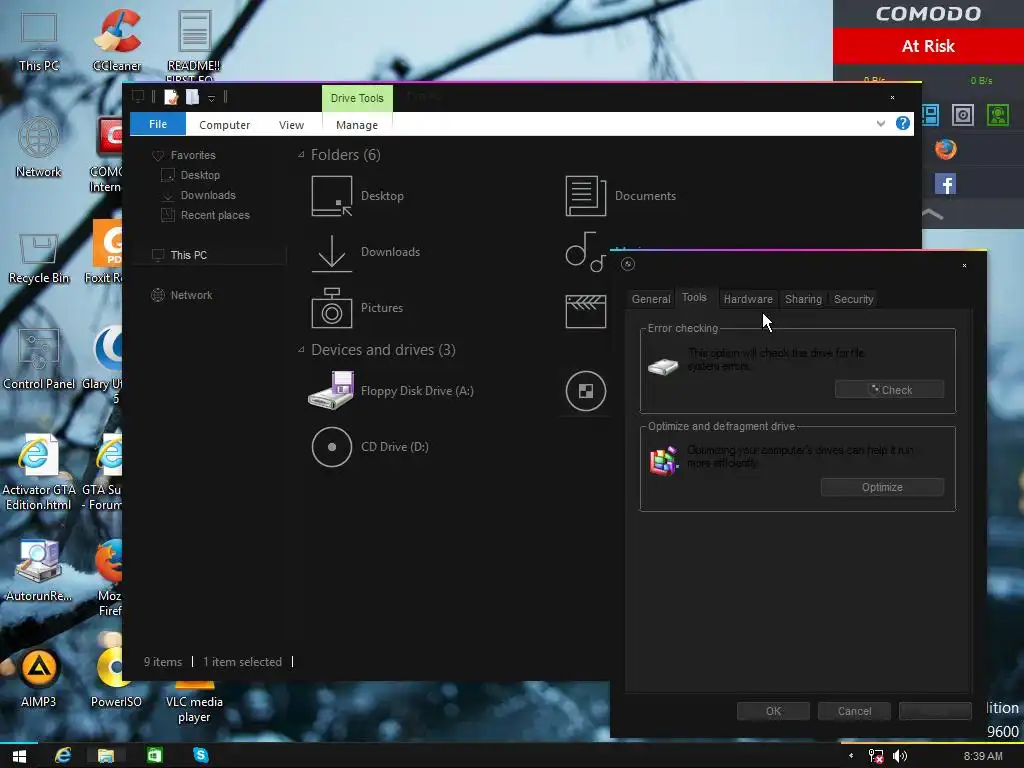This screenshot has height=768, width=1024.
Task: Switch to the Computer ribbon tab
Action: click(x=224, y=125)
